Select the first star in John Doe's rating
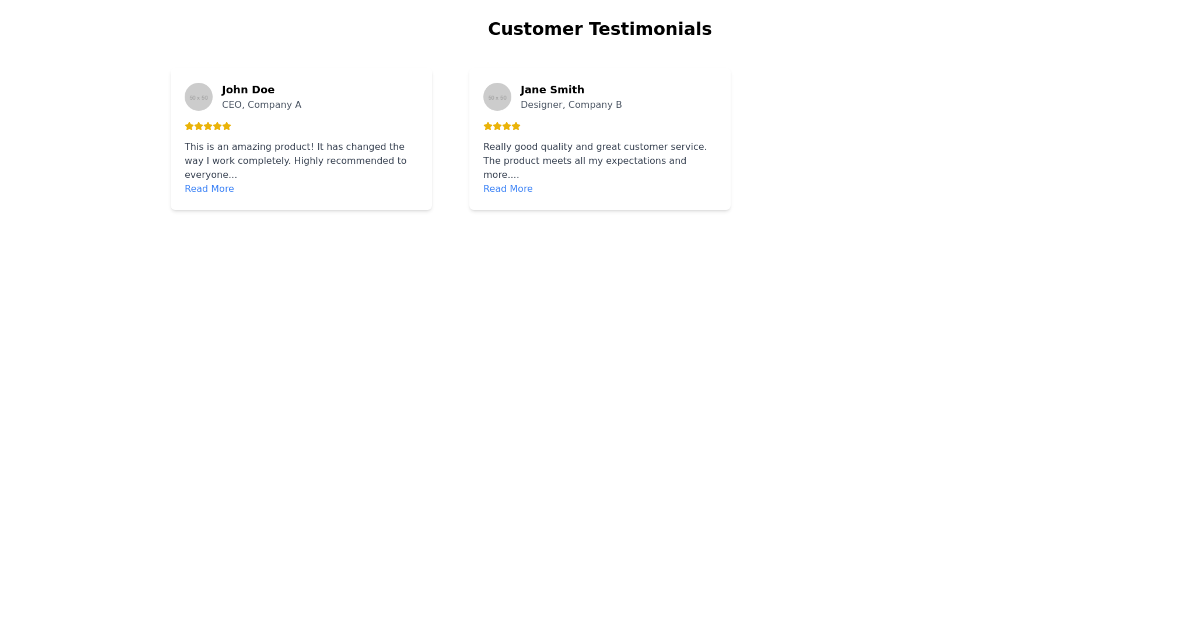 [188, 126]
